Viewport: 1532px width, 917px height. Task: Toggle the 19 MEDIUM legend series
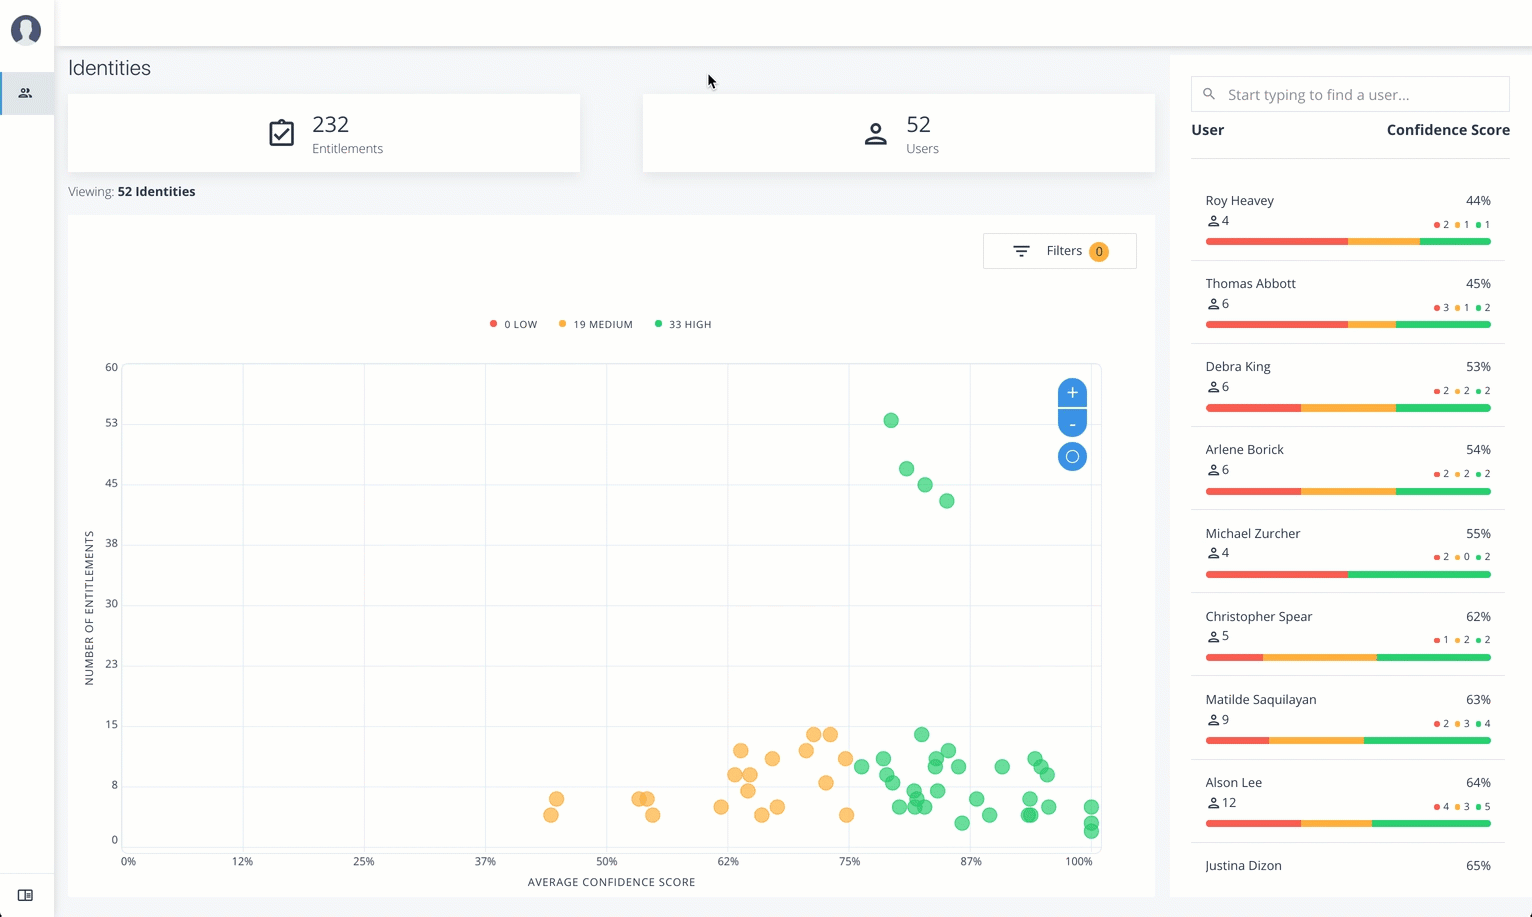[x=596, y=324]
